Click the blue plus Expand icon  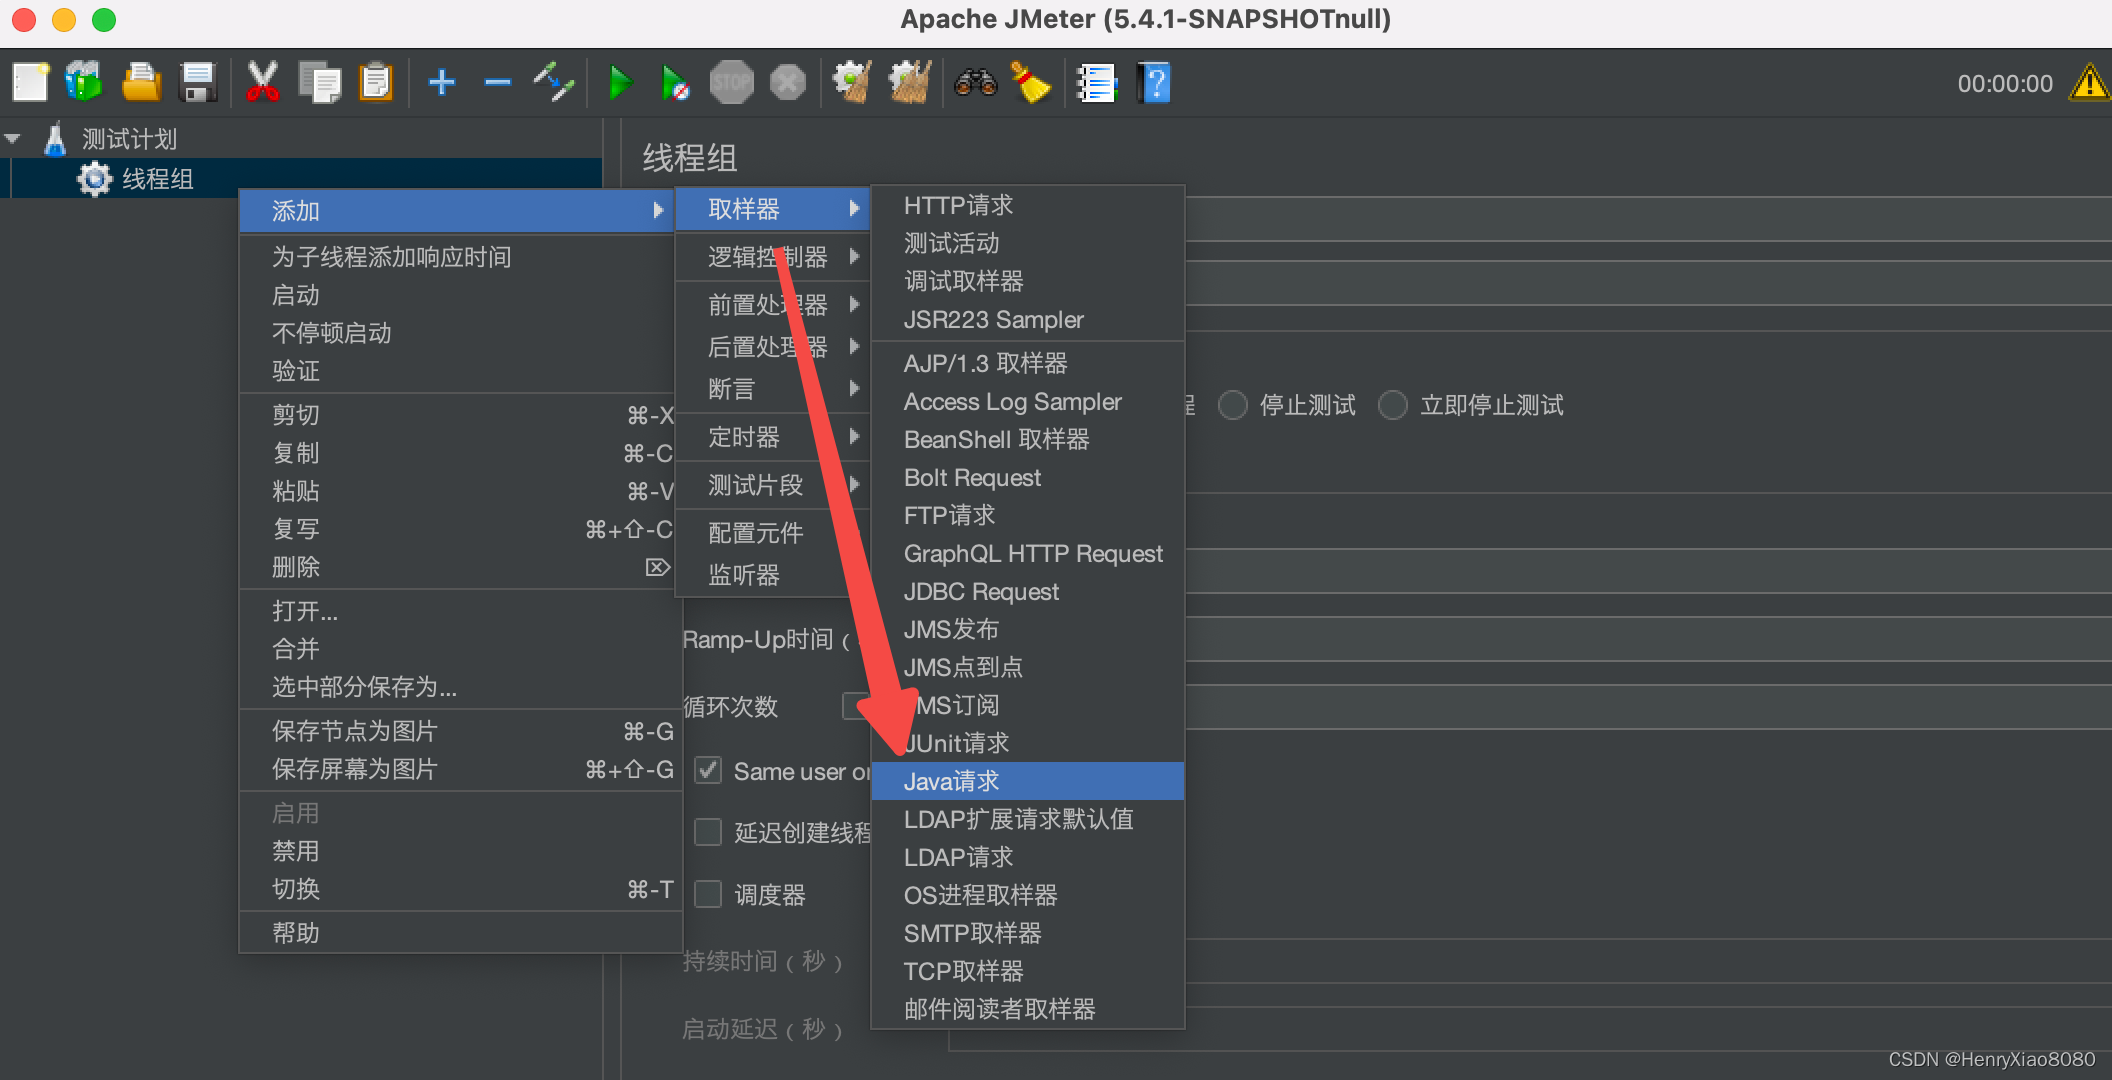(x=441, y=83)
